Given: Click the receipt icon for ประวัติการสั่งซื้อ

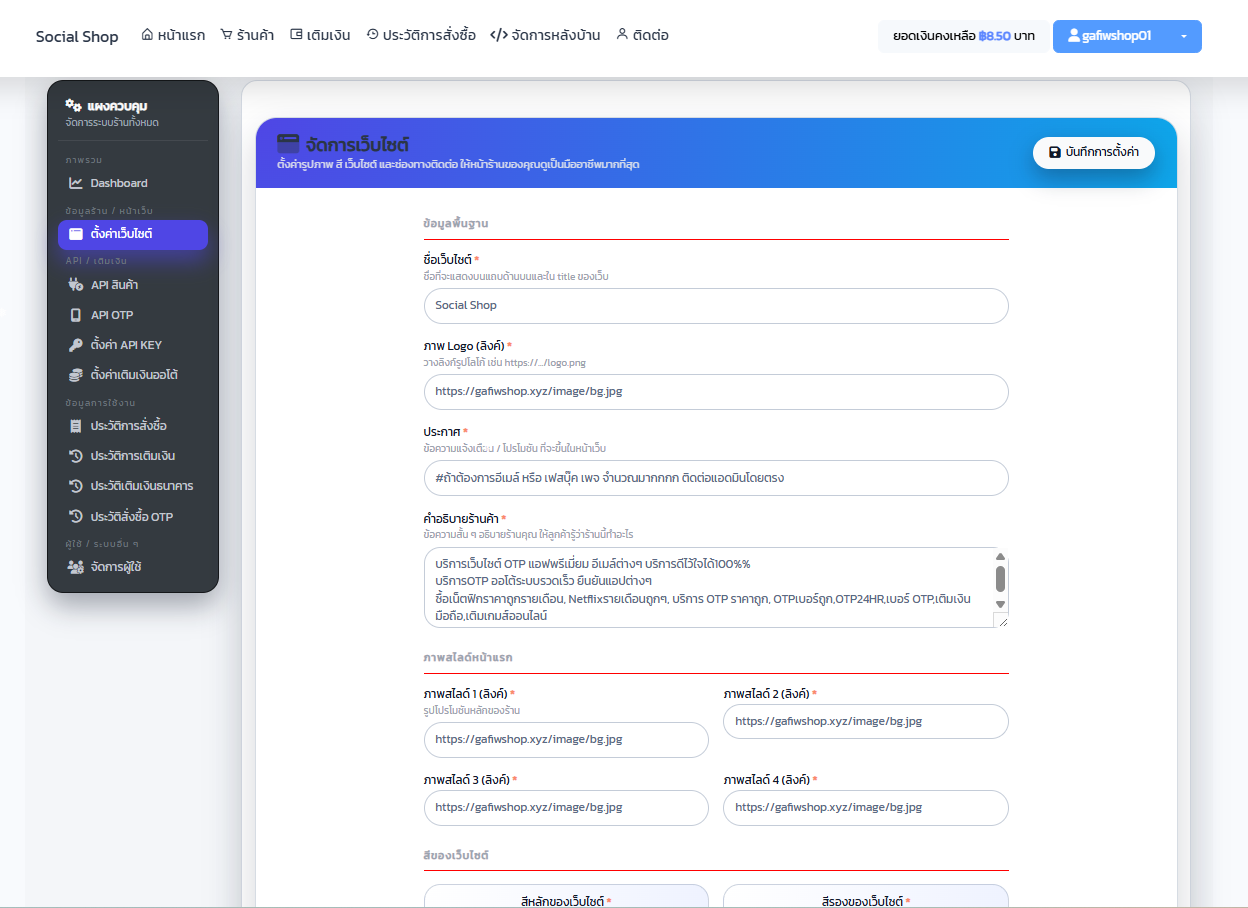Looking at the screenshot, I should [x=76, y=426].
